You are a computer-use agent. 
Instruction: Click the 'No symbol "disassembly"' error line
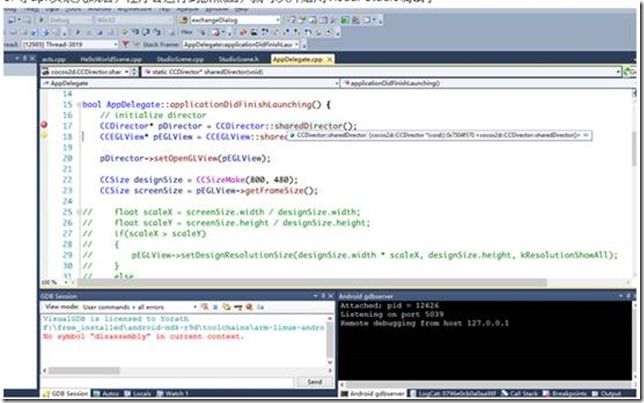[143, 336]
